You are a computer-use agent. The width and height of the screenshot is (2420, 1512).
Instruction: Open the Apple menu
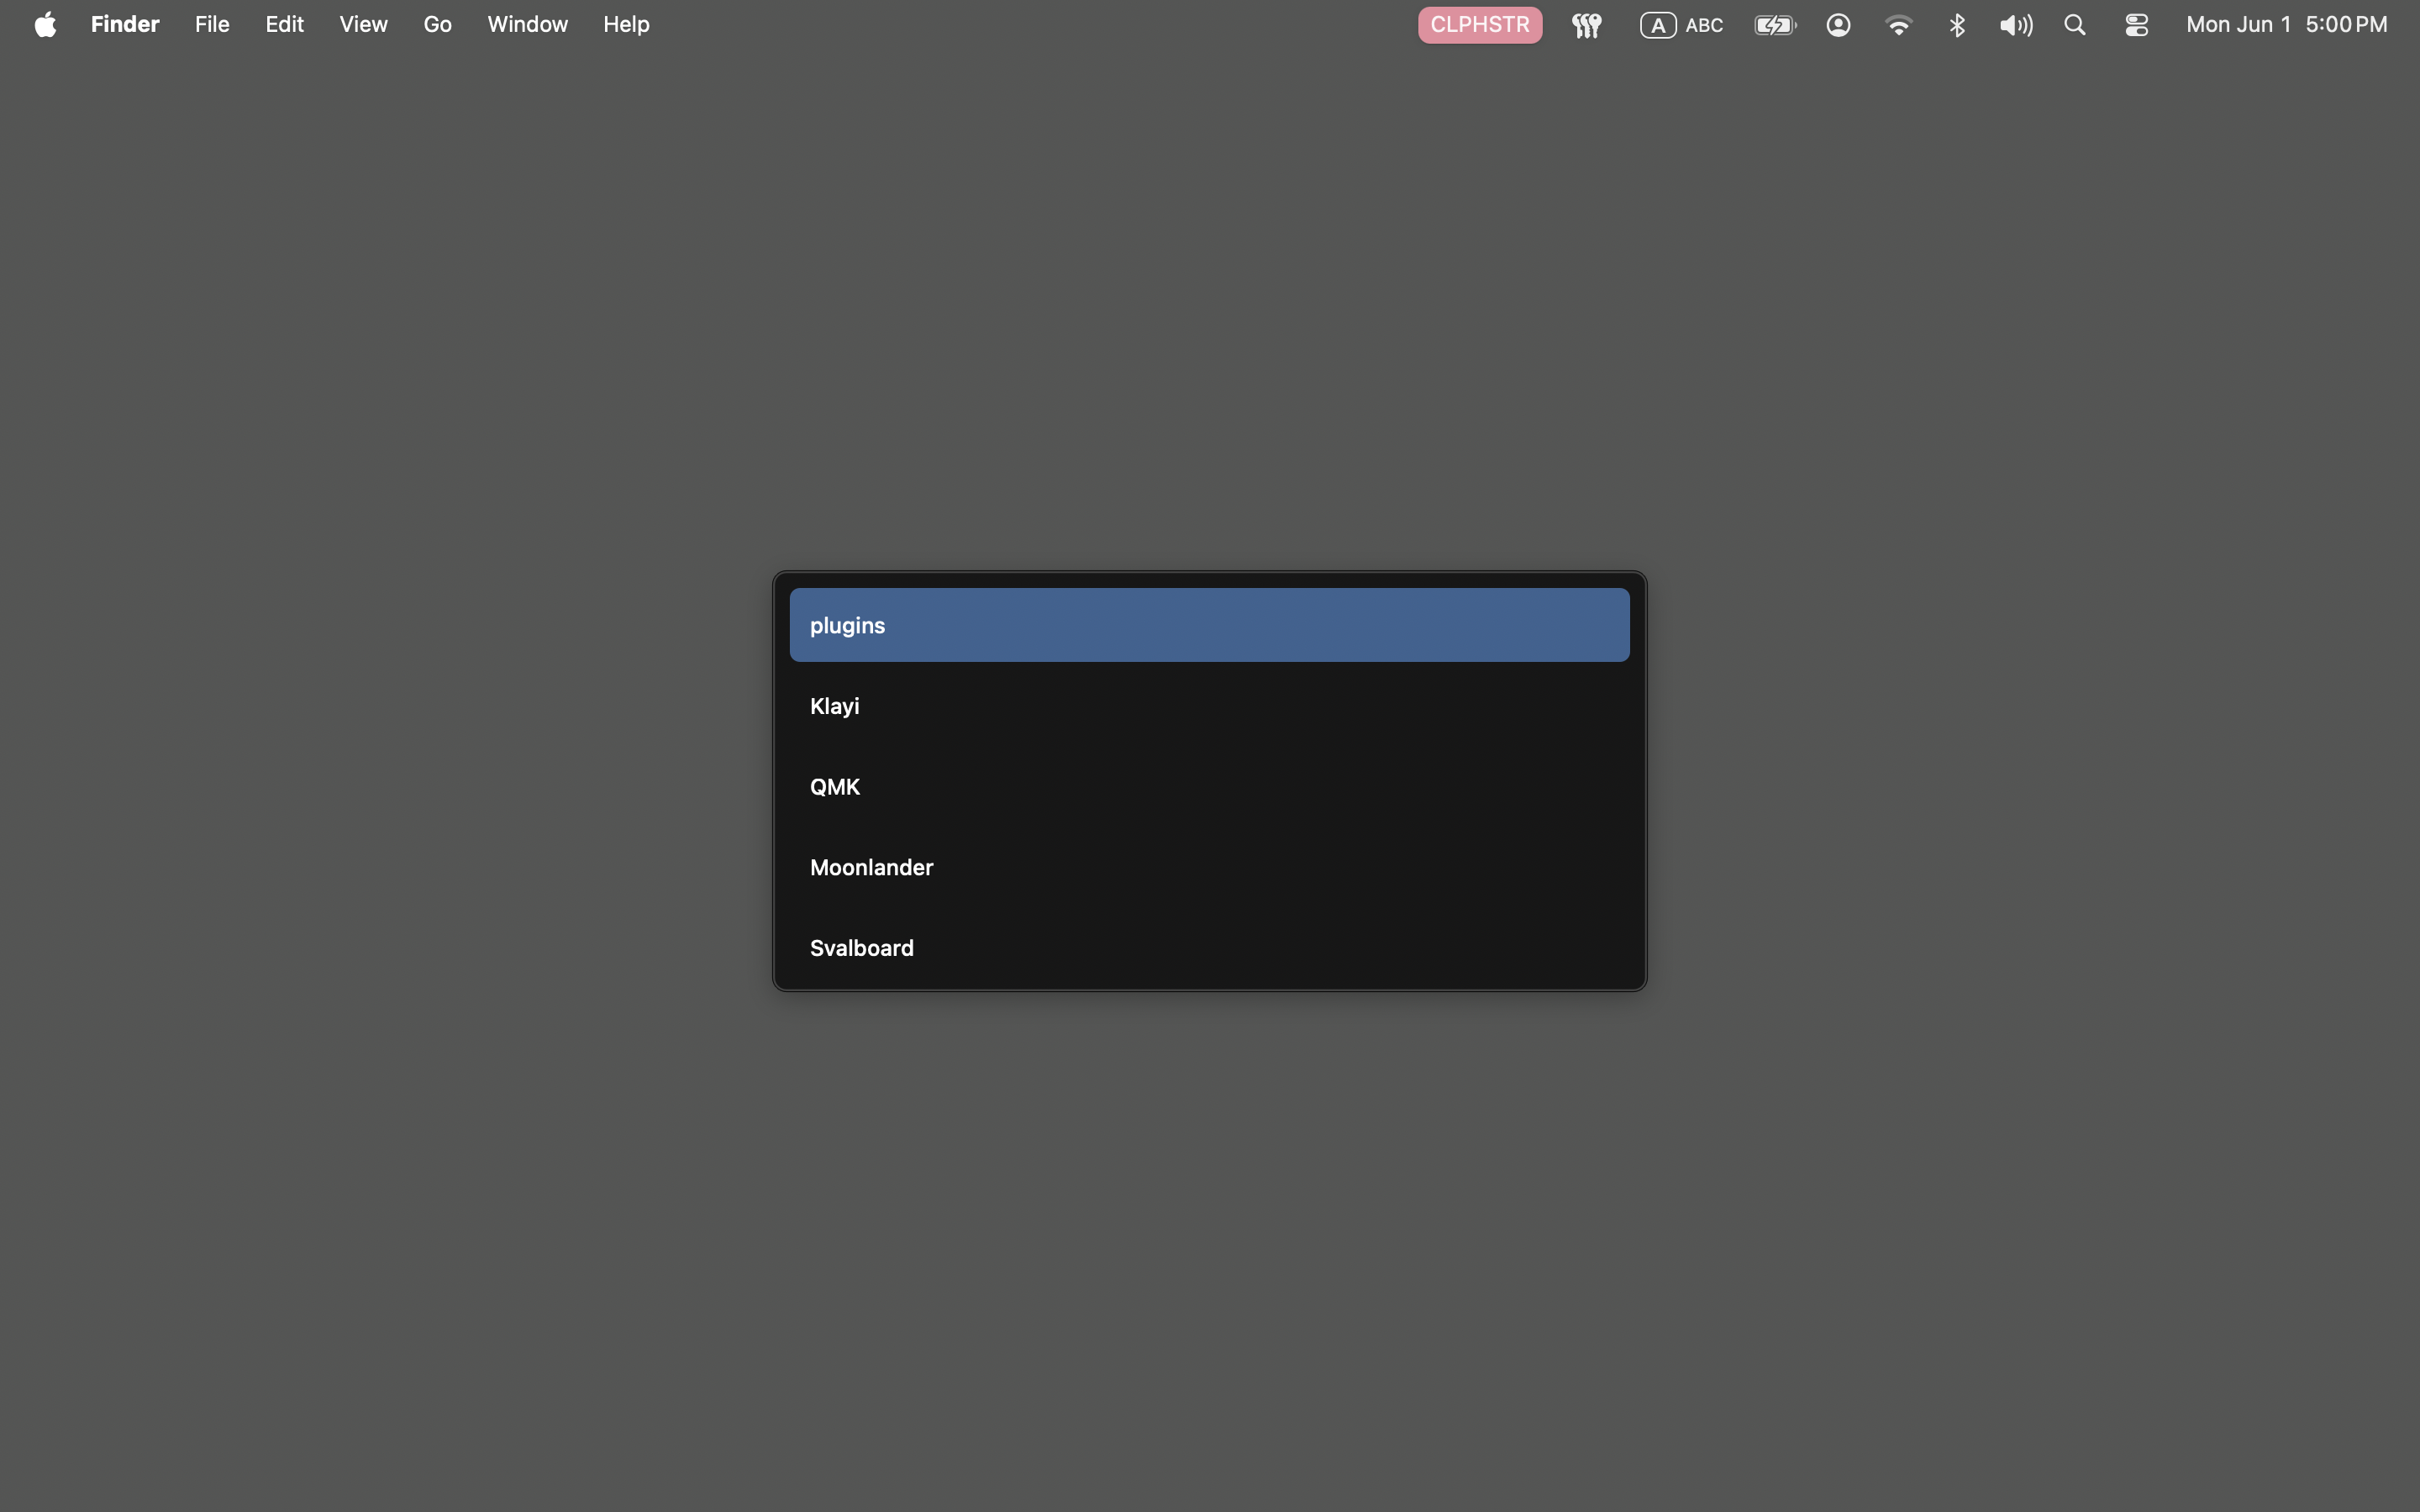tap(45, 25)
